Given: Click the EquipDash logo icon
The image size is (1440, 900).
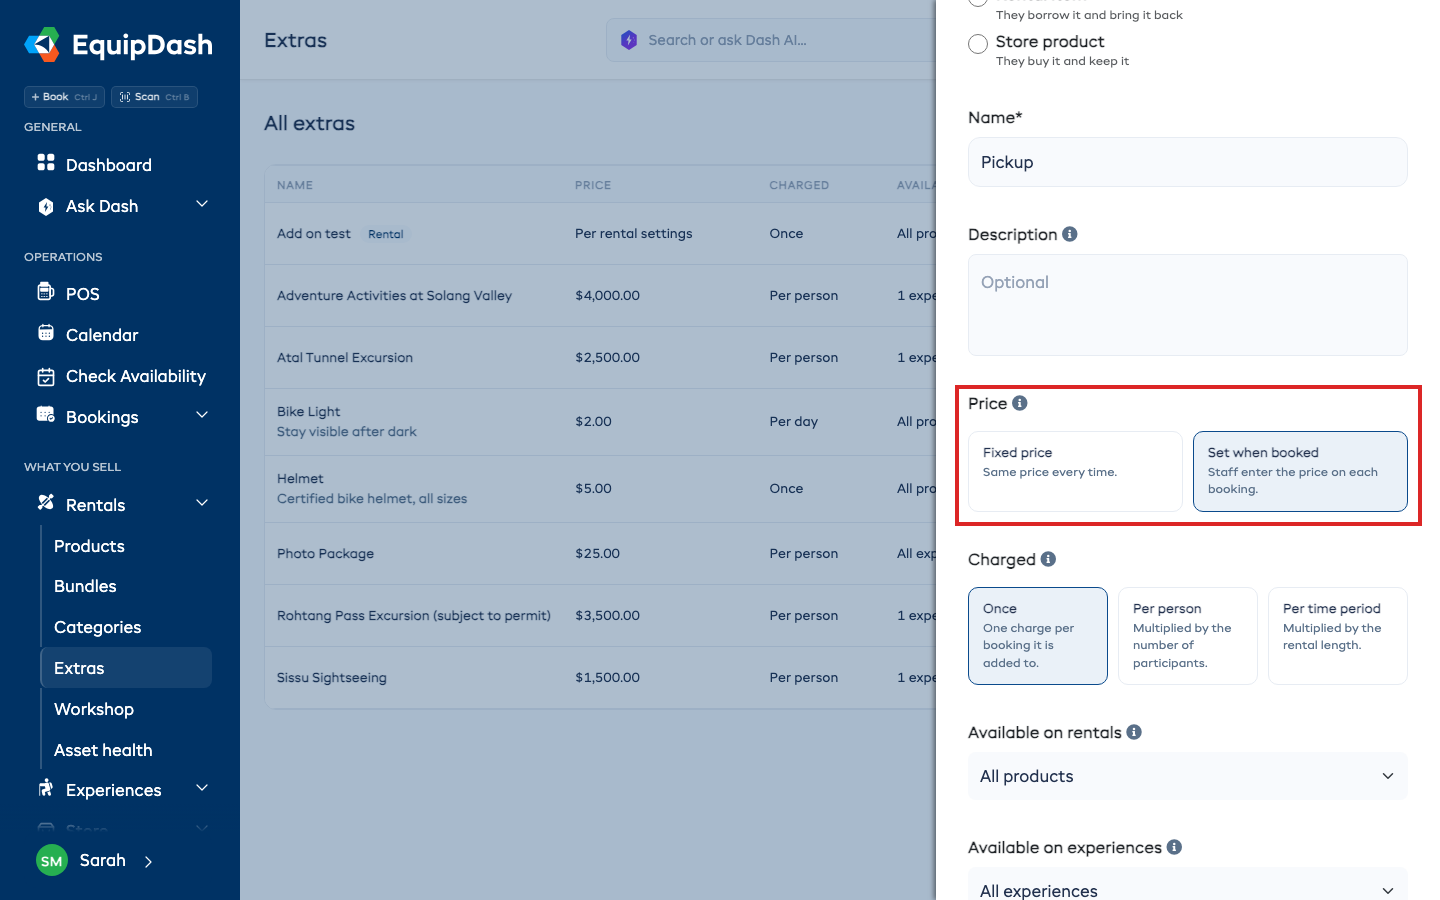Looking at the screenshot, I should 42,45.
